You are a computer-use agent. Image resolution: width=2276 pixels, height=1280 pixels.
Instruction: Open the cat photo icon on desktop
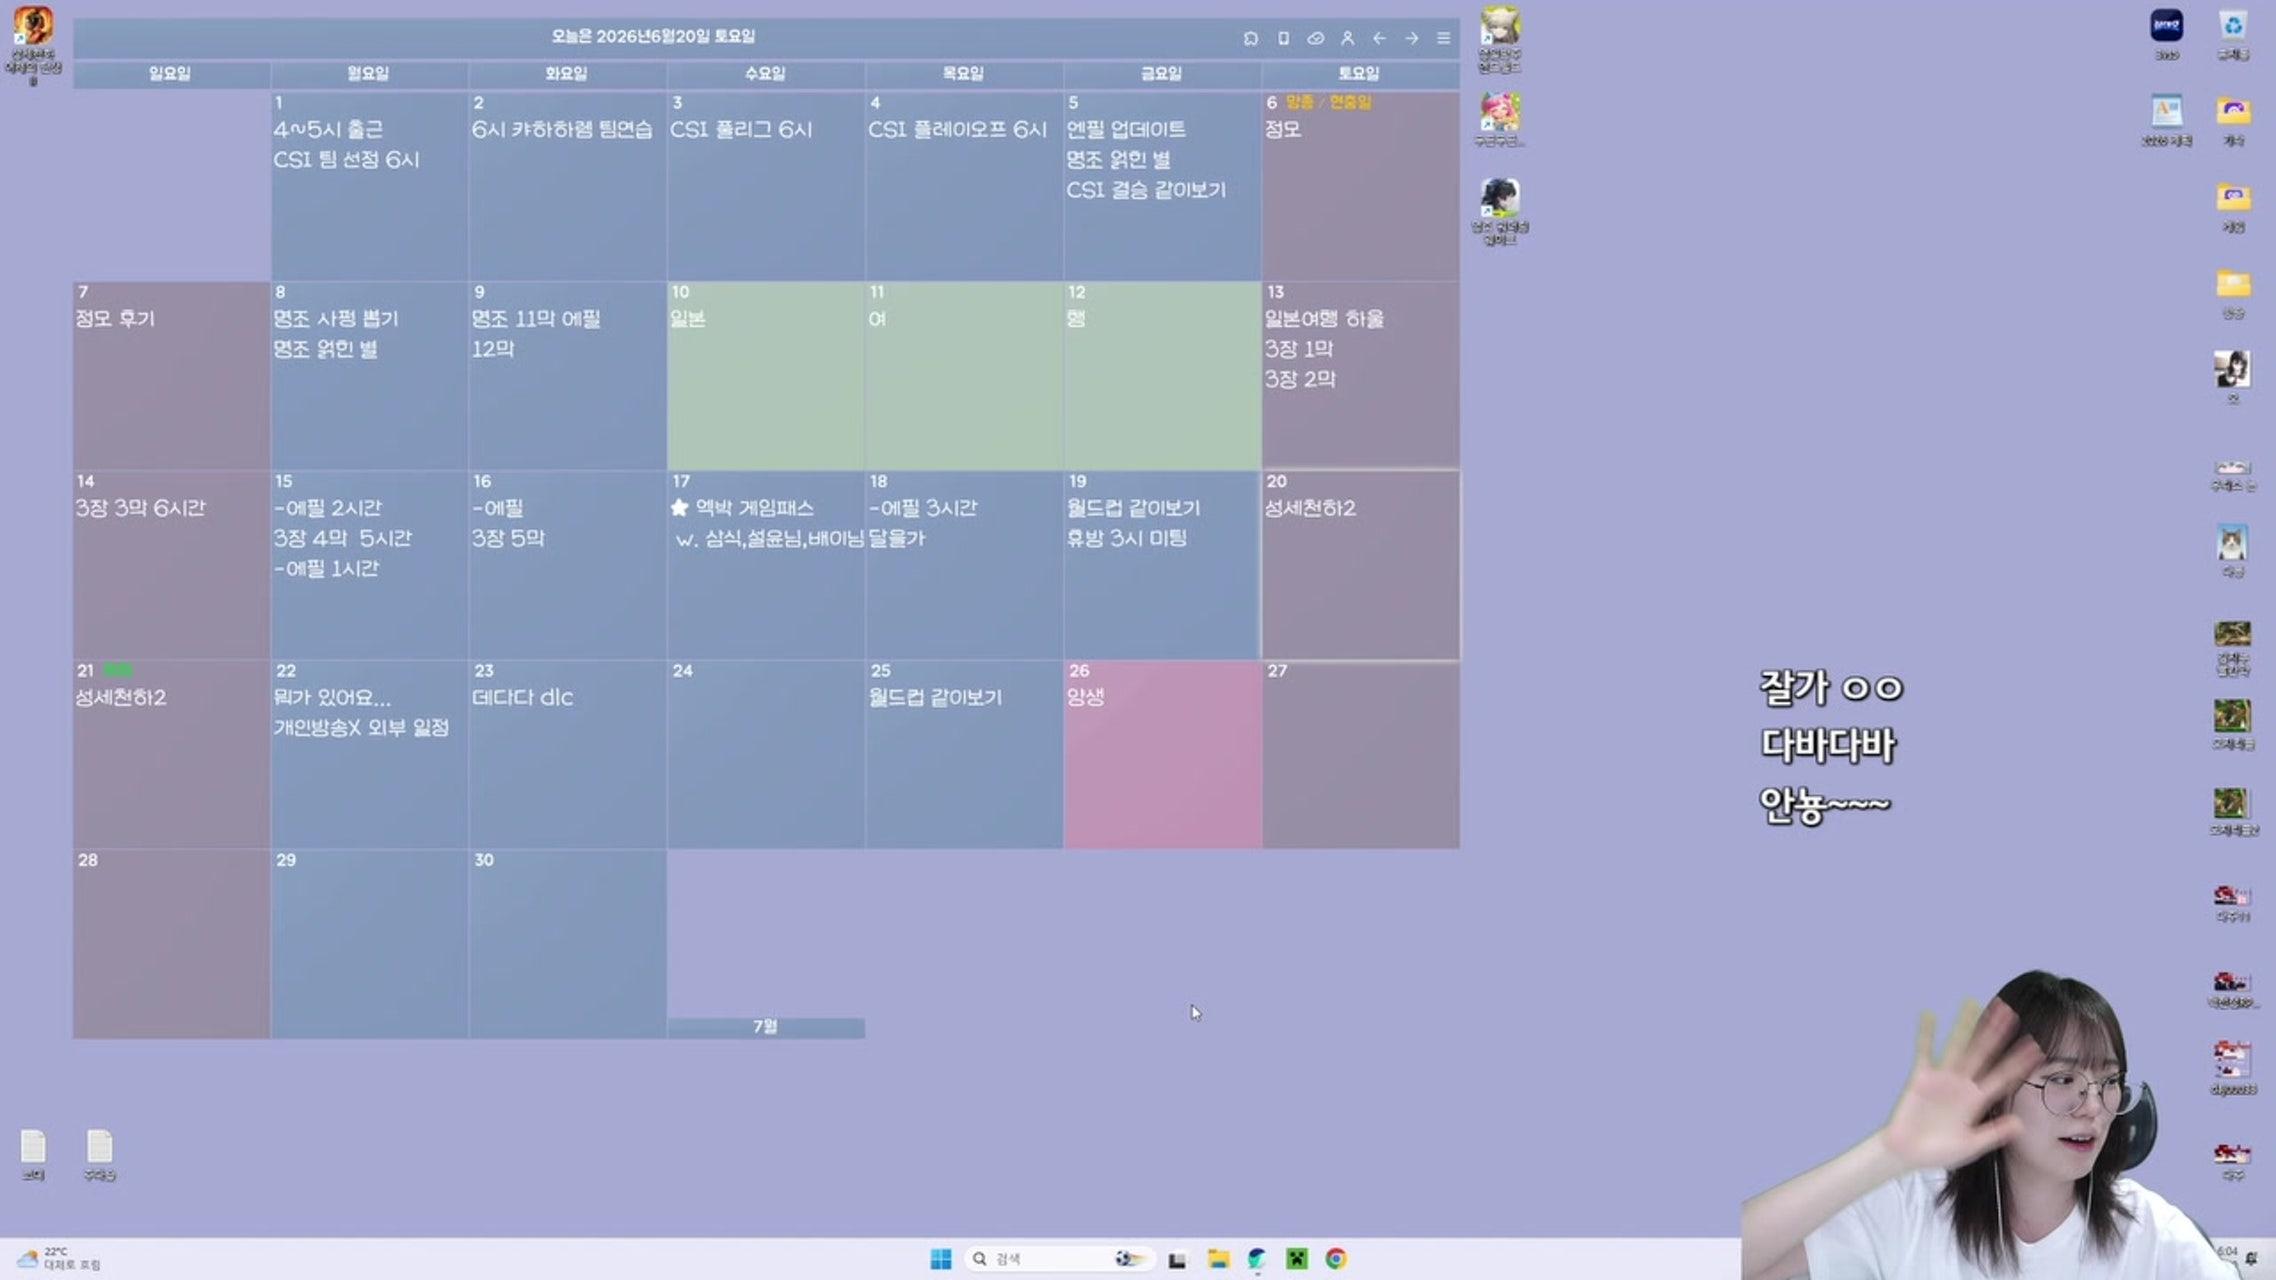2233,550
